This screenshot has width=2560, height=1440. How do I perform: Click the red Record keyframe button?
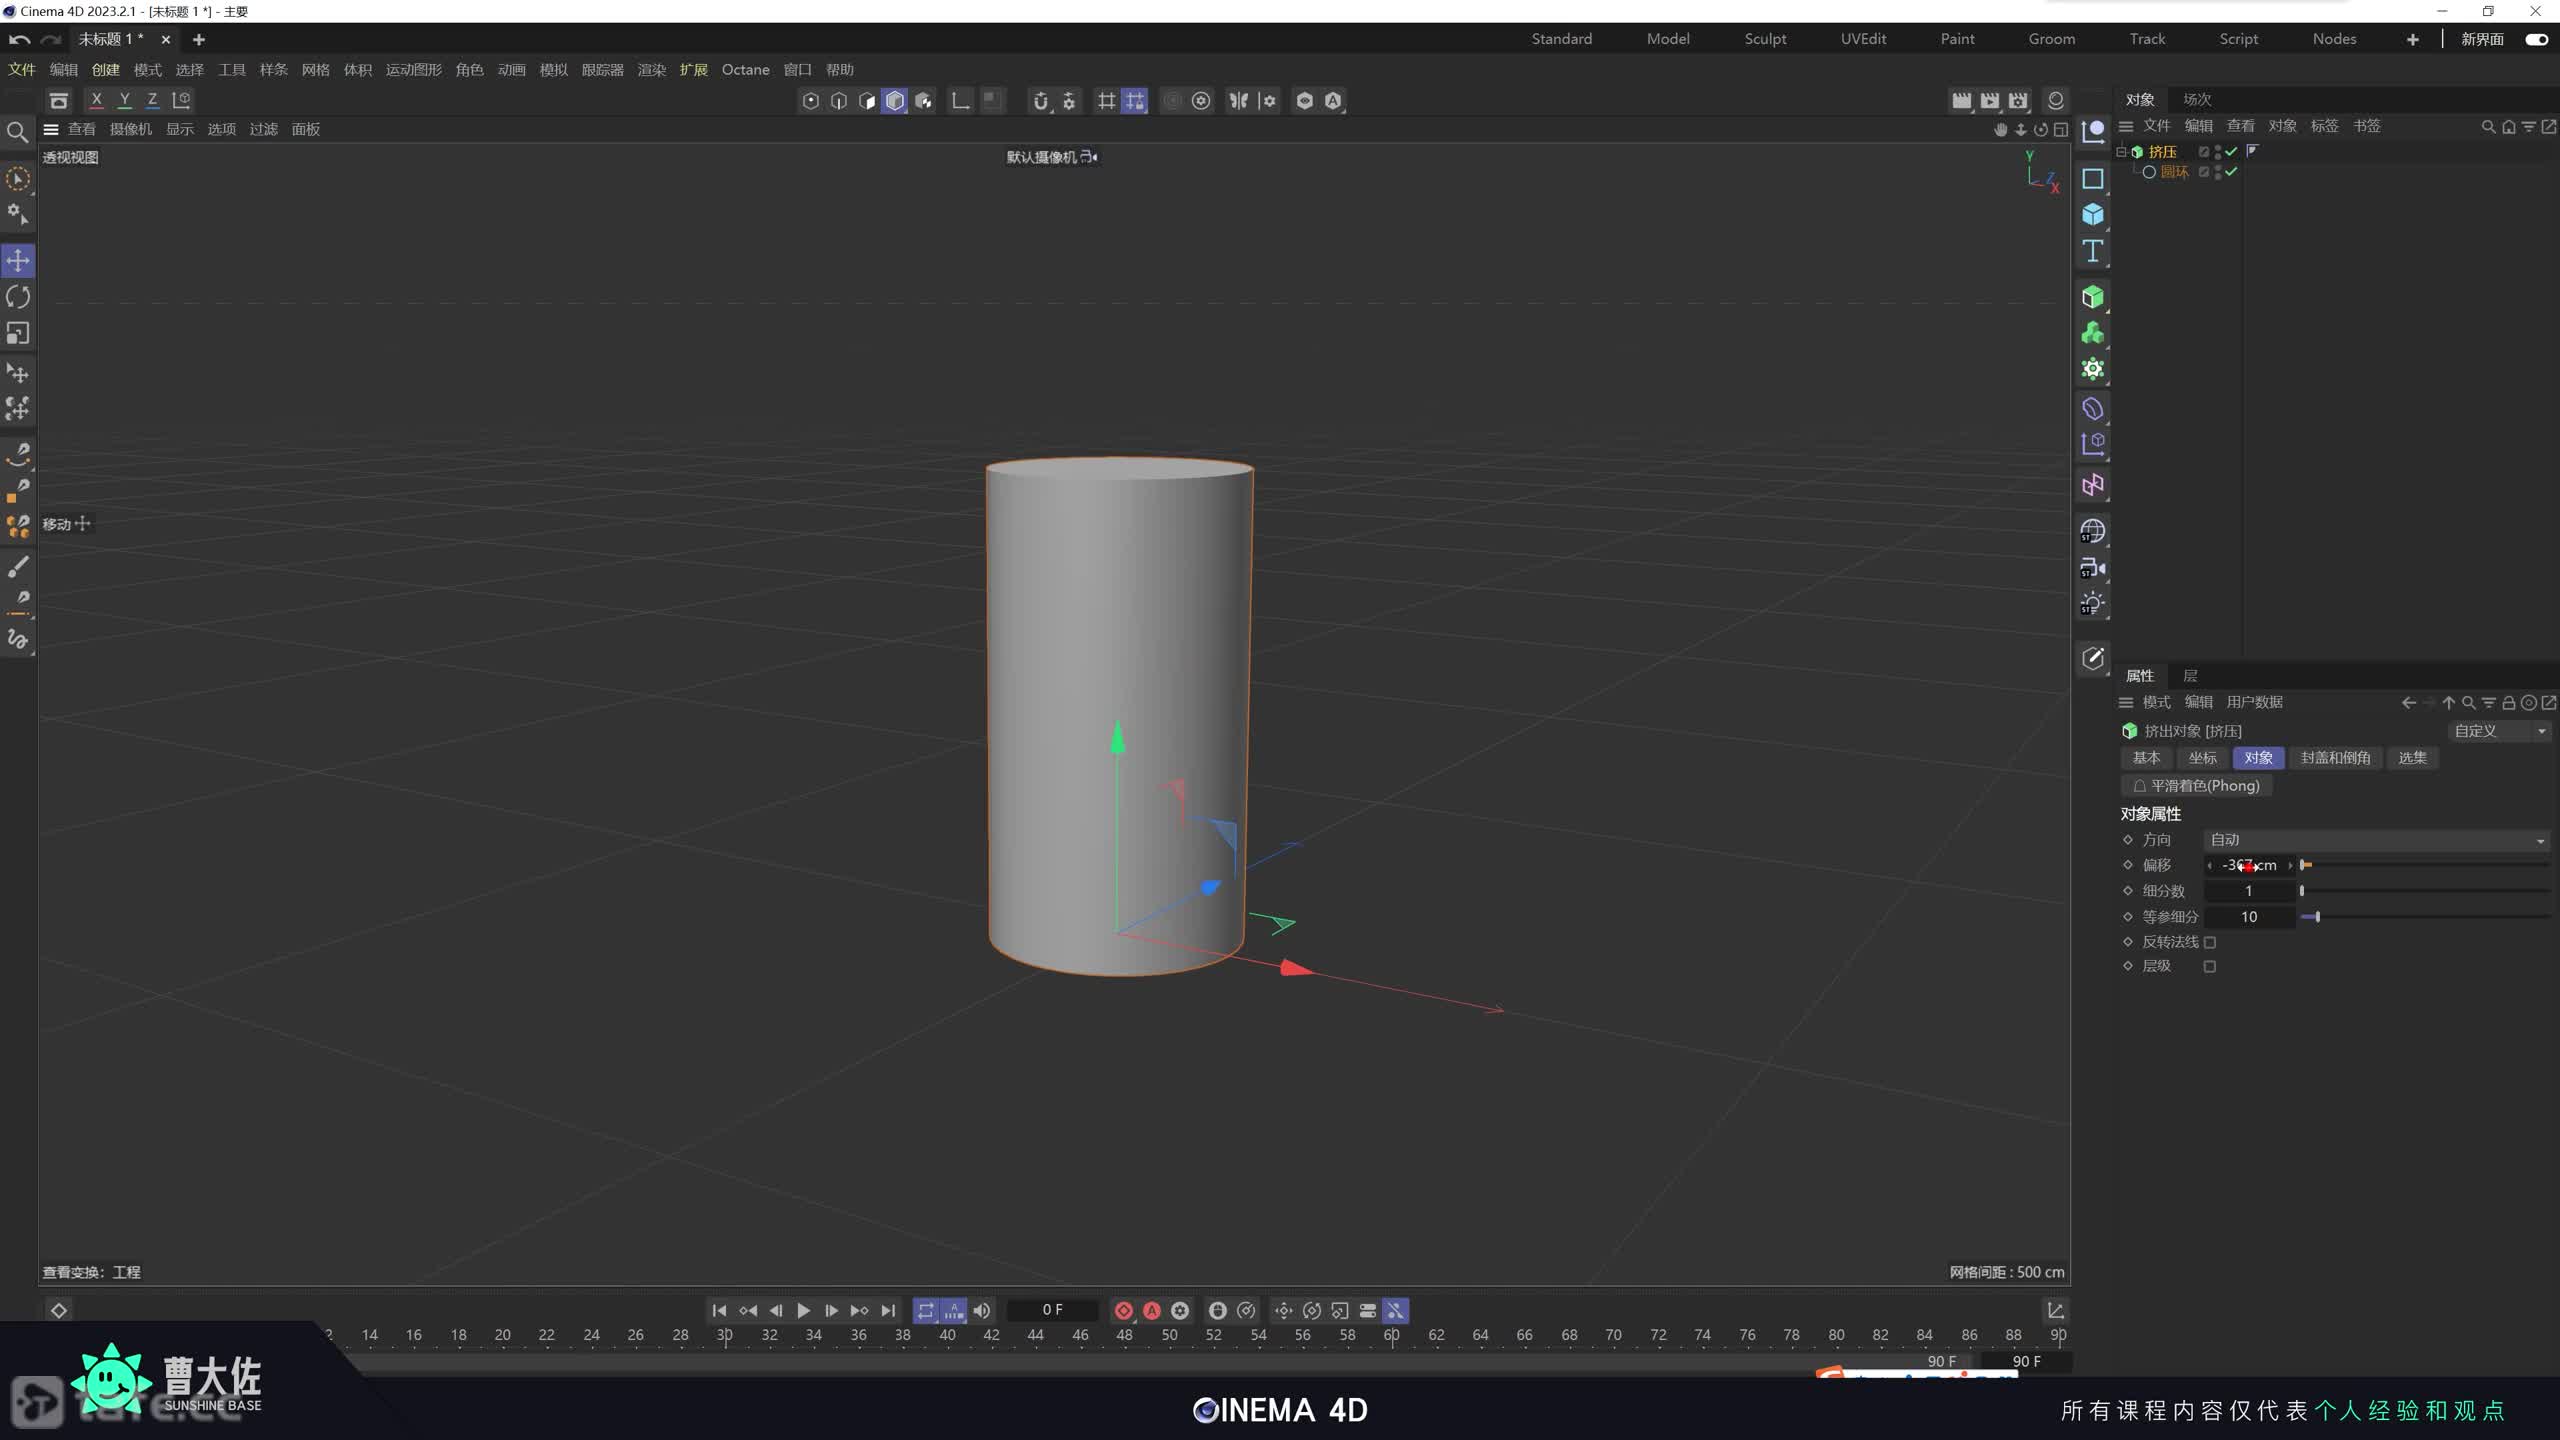click(x=1123, y=1310)
